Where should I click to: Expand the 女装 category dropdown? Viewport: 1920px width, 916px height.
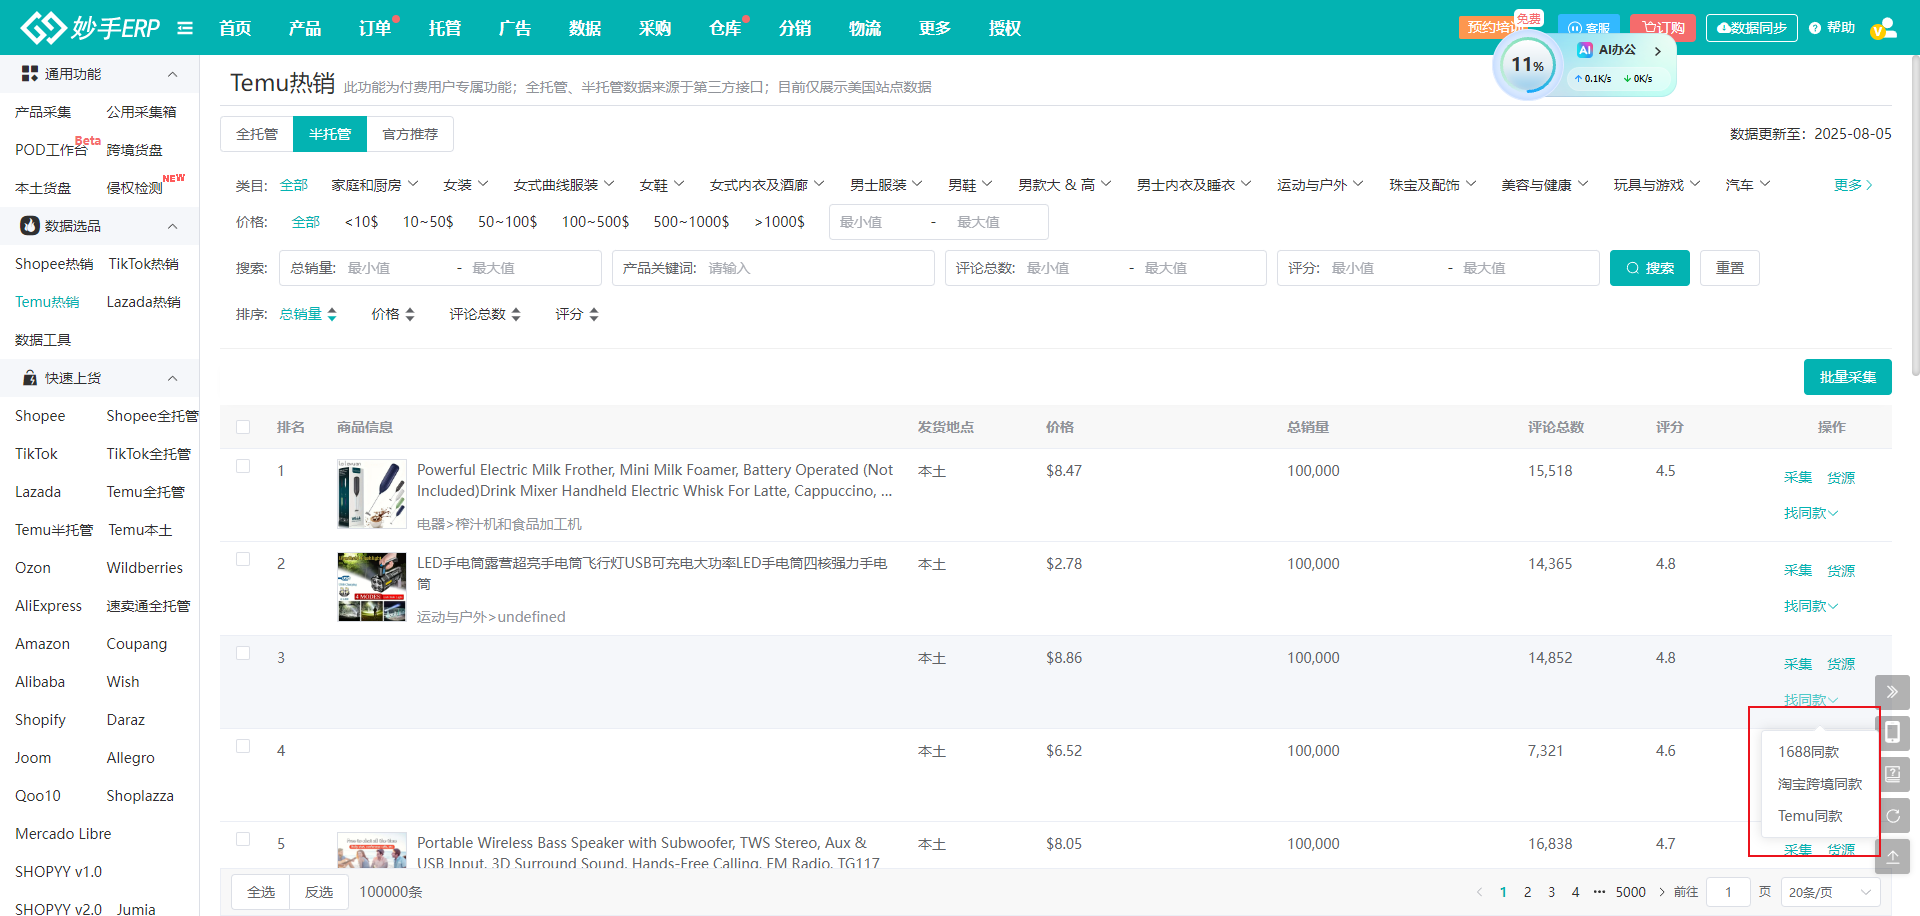(x=466, y=185)
